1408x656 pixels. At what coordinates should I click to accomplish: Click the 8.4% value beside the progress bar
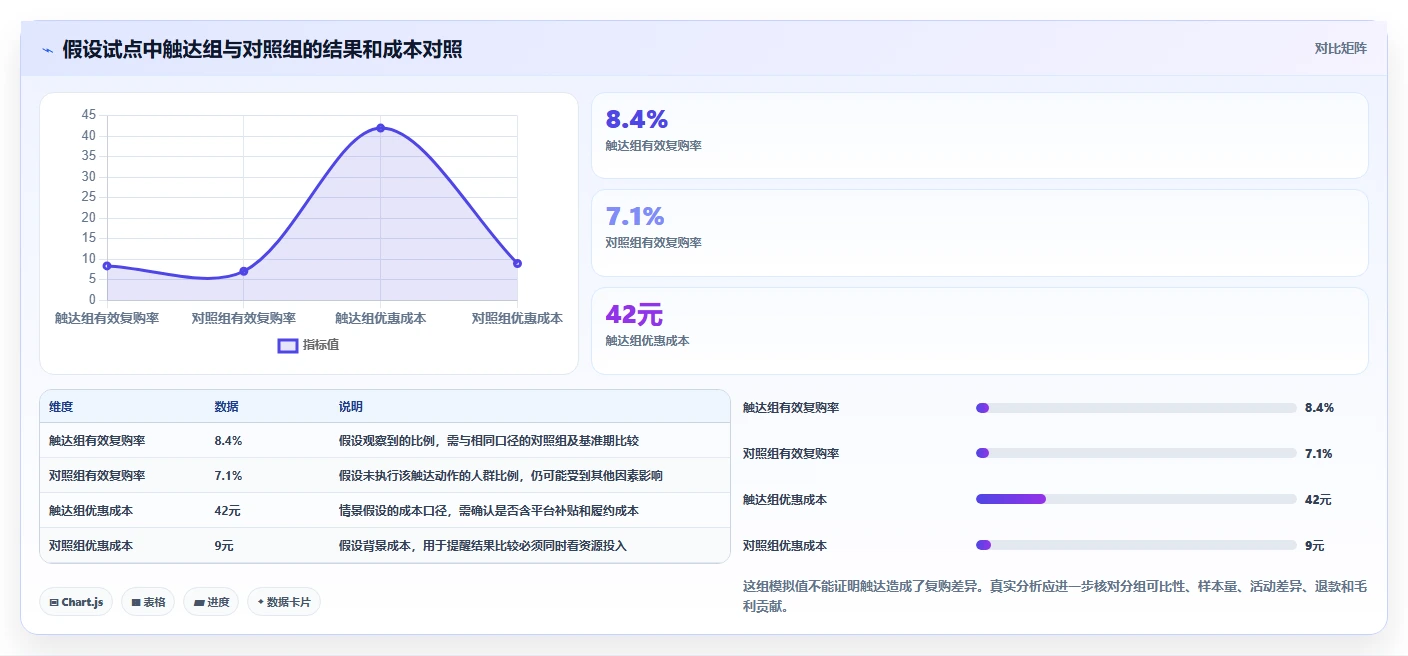pyautogui.click(x=1320, y=408)
